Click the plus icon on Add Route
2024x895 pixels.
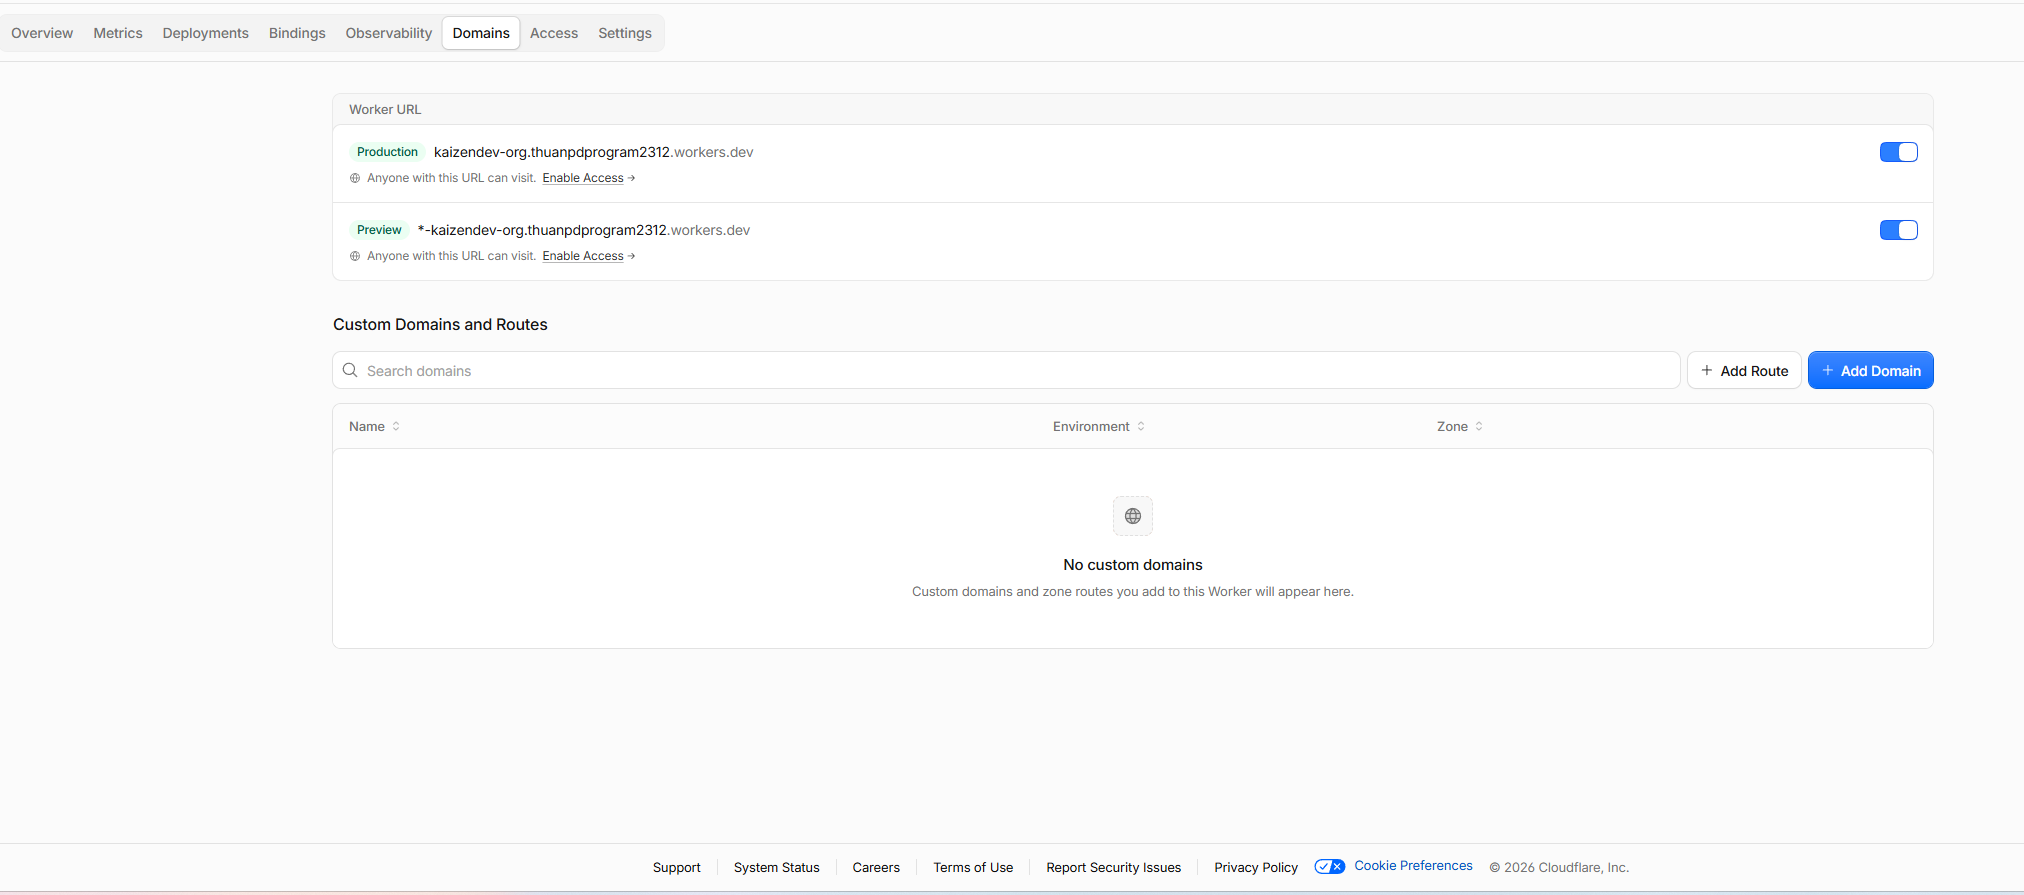(x=1707, y=370)
